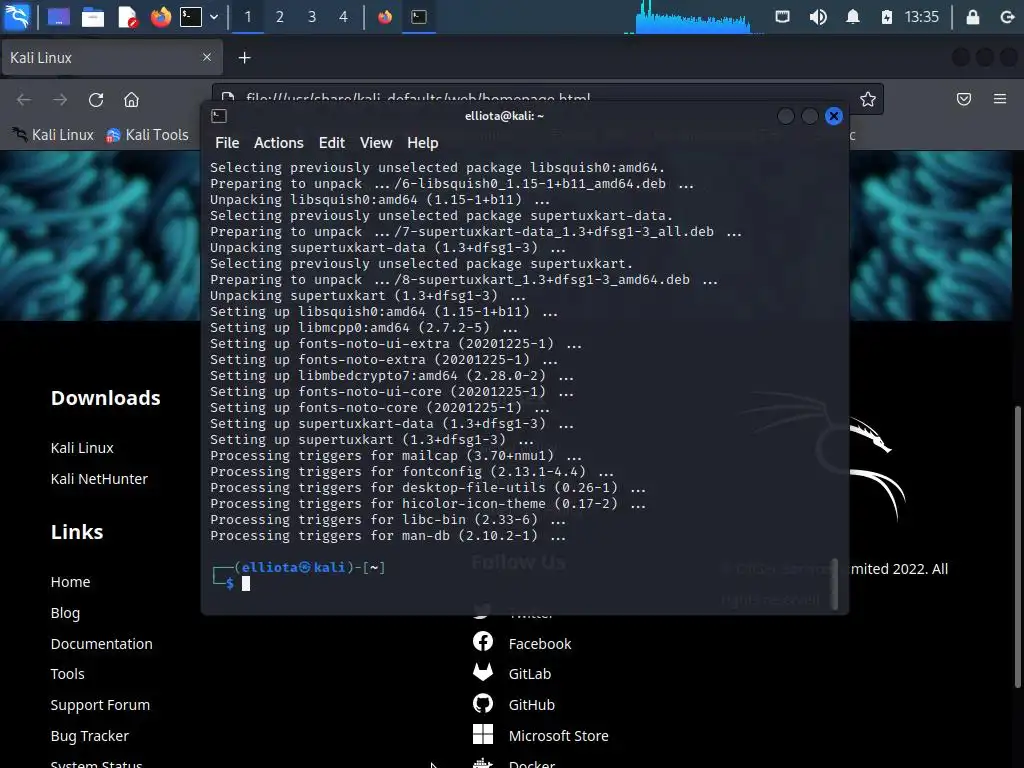Click the Microsoft Store logo icon
Screen dimensions: 1024x768
[x=483, y=735]
